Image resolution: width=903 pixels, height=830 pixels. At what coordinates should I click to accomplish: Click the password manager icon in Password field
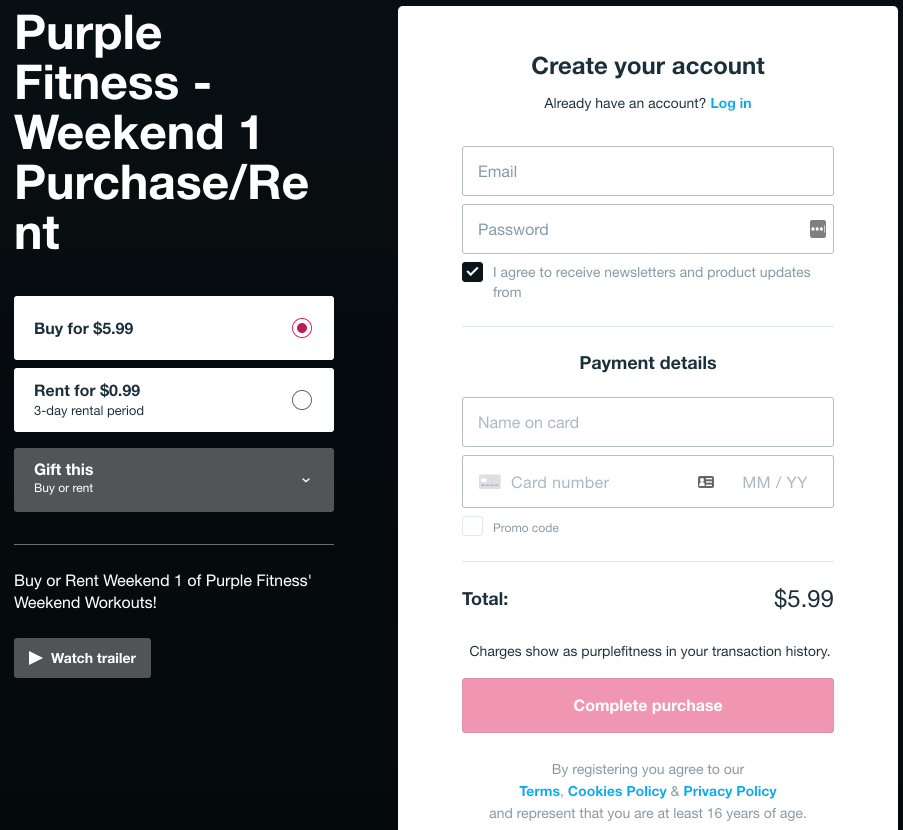coord(817,229)
